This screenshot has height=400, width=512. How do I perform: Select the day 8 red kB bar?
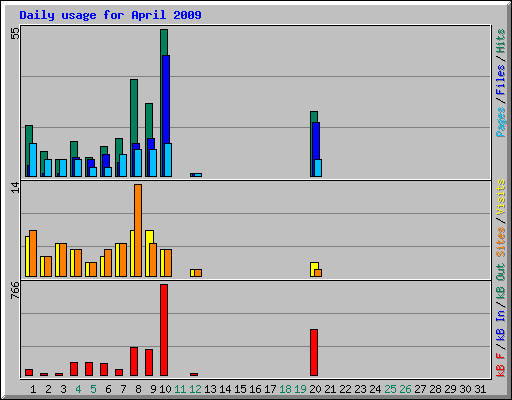134,362
